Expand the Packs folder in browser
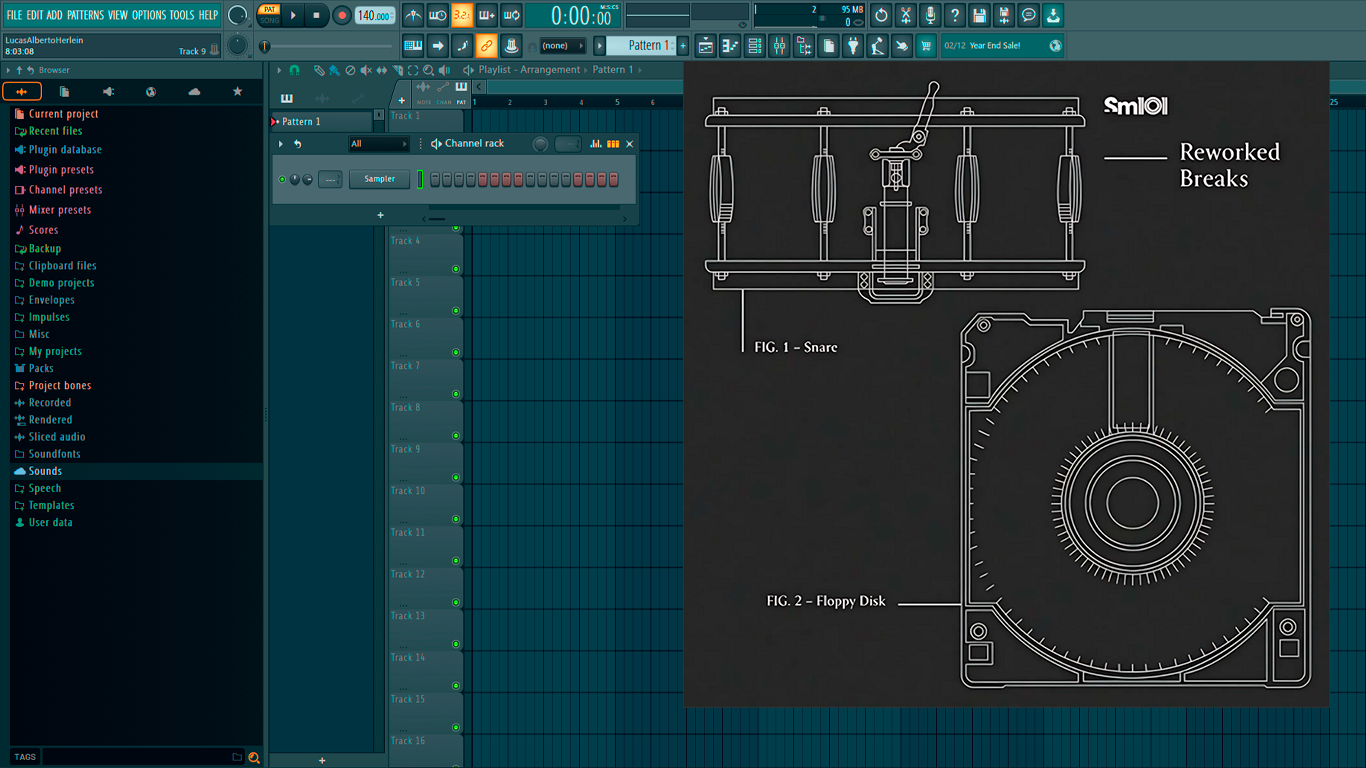Screen dimensions: 1366x768 click(41, 368)
